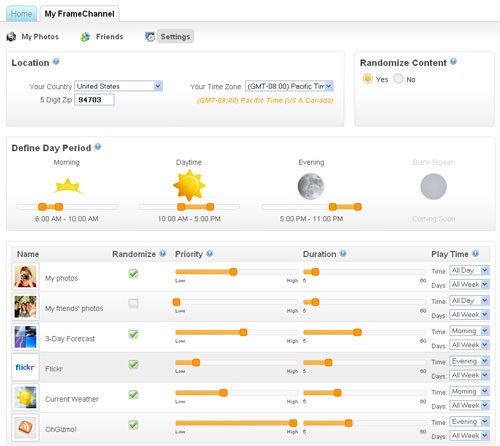Toggle Randomize checkbox for Flickr
500x446 pixels.
pos(133,364)
